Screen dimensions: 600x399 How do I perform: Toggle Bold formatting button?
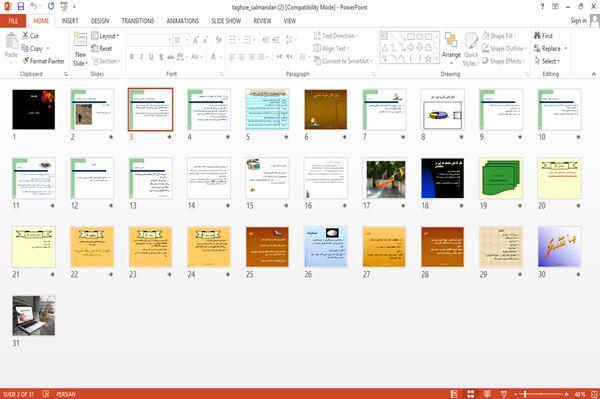[131, 57]
